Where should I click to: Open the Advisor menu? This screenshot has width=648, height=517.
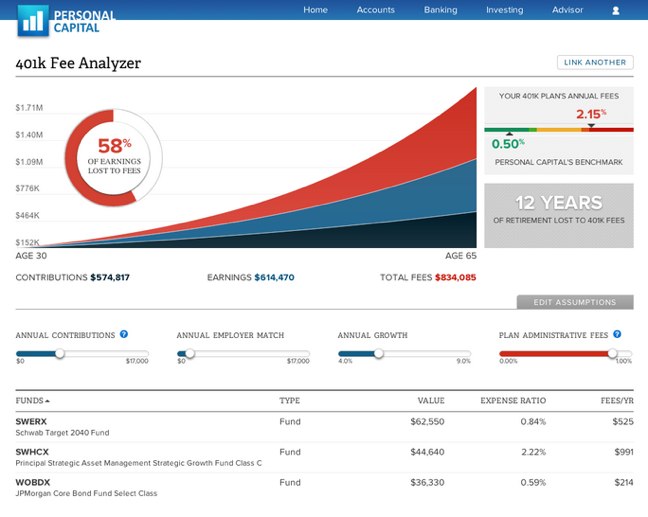coord(567,10)
